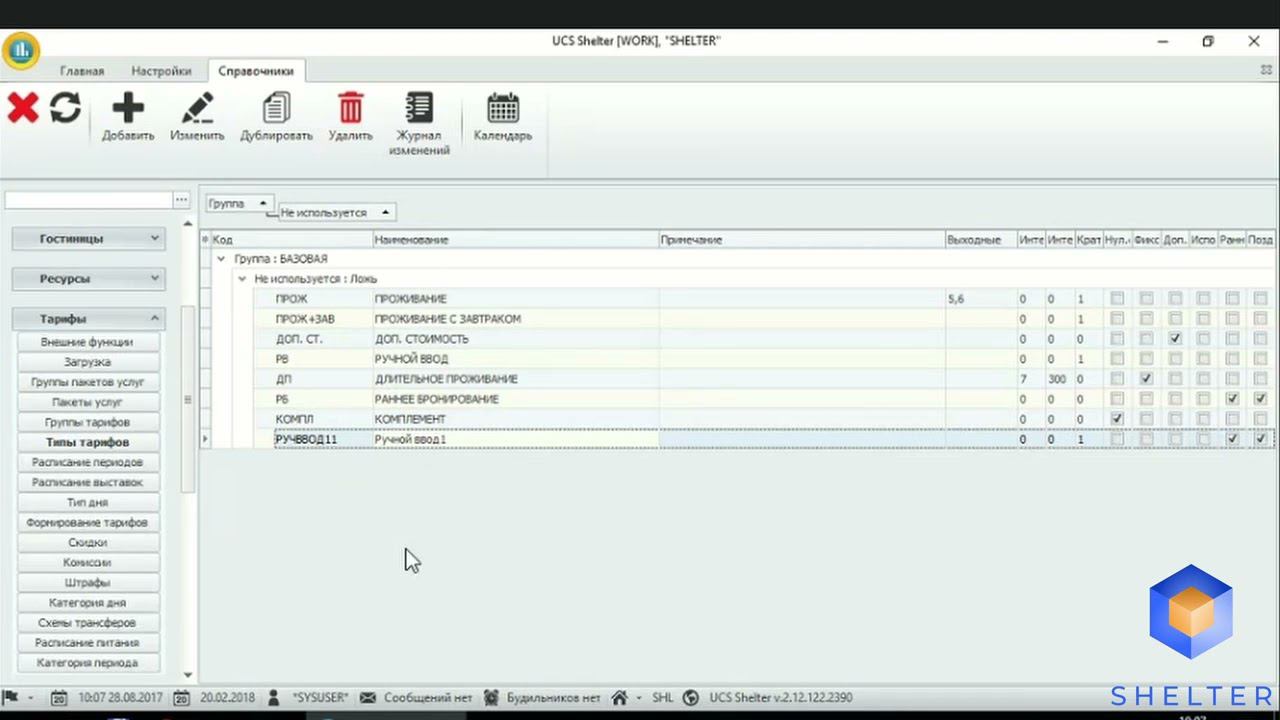This screenshot has height=720, width=1280.
Task: Click the Удалить trash icon
Action: click(350, 107)
